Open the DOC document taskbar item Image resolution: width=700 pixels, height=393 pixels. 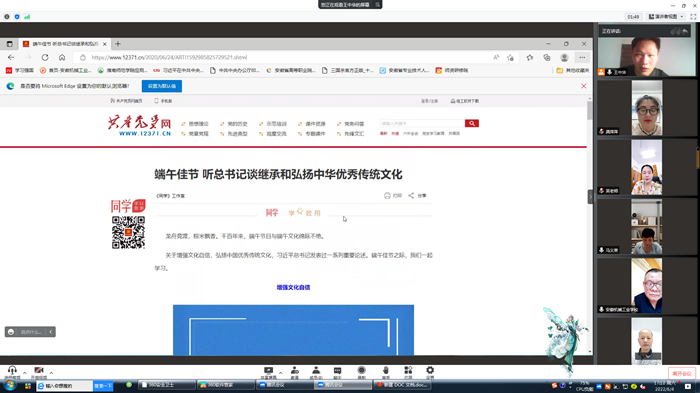click(x=402, y=385)
